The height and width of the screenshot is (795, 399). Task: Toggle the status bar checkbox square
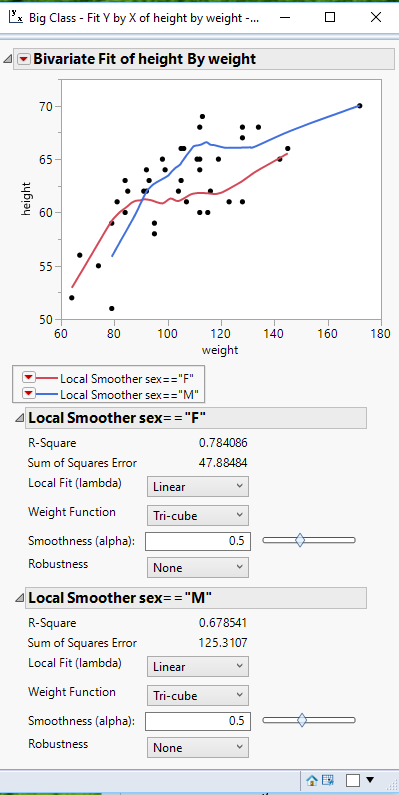(x=353, y=780)
